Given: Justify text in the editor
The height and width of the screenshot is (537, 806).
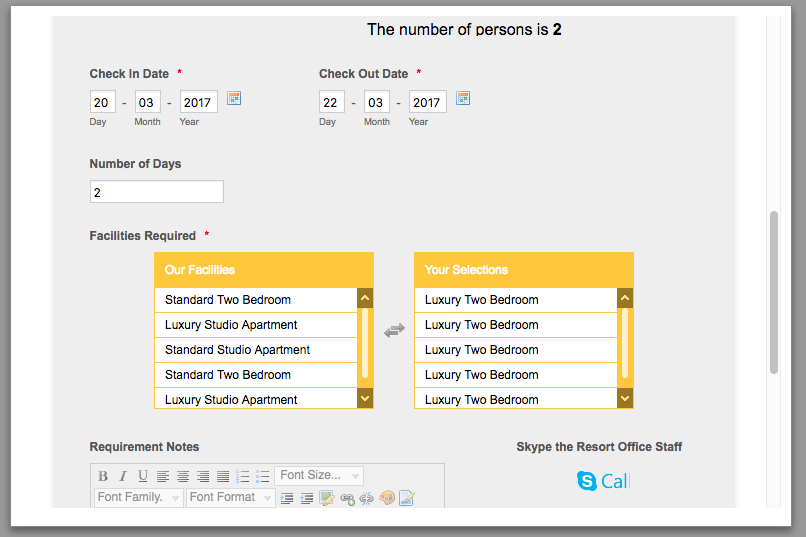Looking at the screenshot, I should point(223,476).
